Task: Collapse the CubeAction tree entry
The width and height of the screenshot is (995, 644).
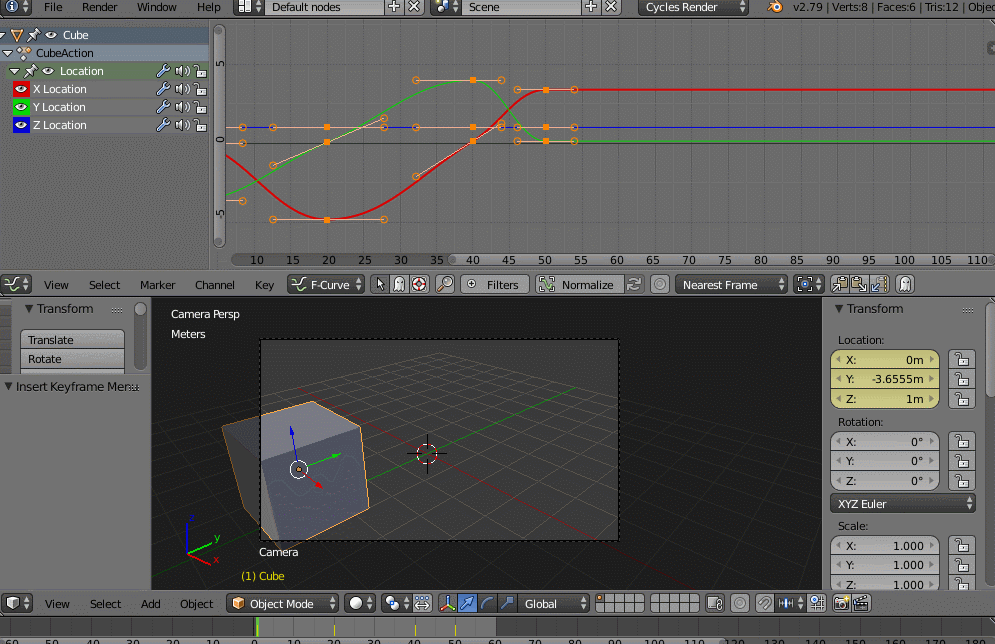Action: 9,53
